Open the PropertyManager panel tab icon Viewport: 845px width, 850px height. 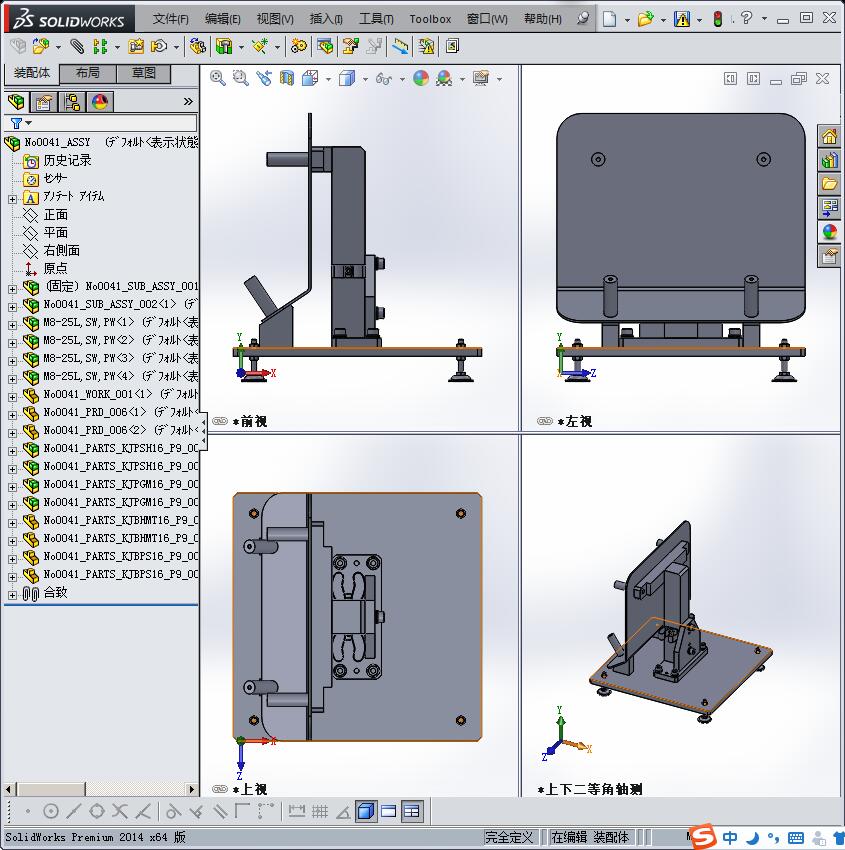pos(44,102)
